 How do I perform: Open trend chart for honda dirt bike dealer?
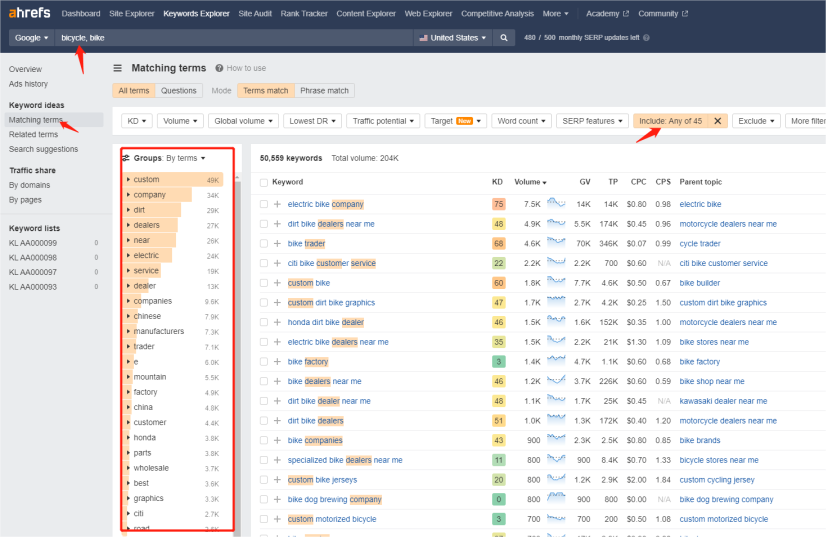(x=556, y=321)
